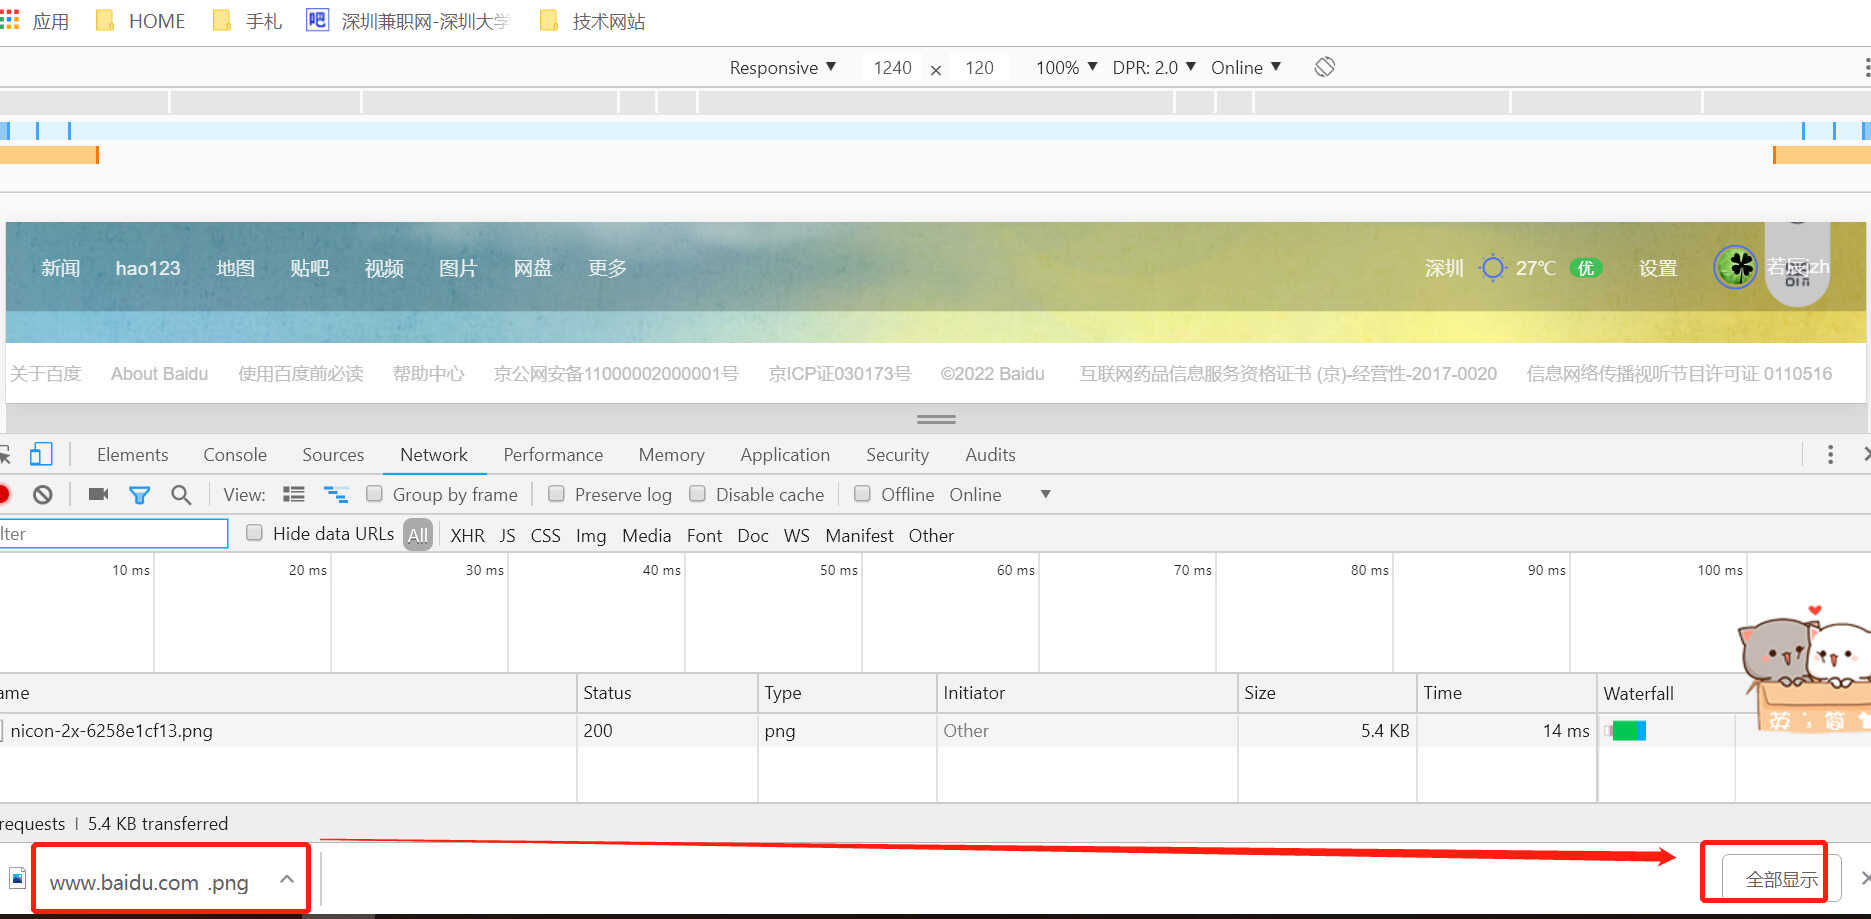Tick the Offline checkbox
Image resolution: width=1871 pixels, height=919 pixels.
coord(862,493)
